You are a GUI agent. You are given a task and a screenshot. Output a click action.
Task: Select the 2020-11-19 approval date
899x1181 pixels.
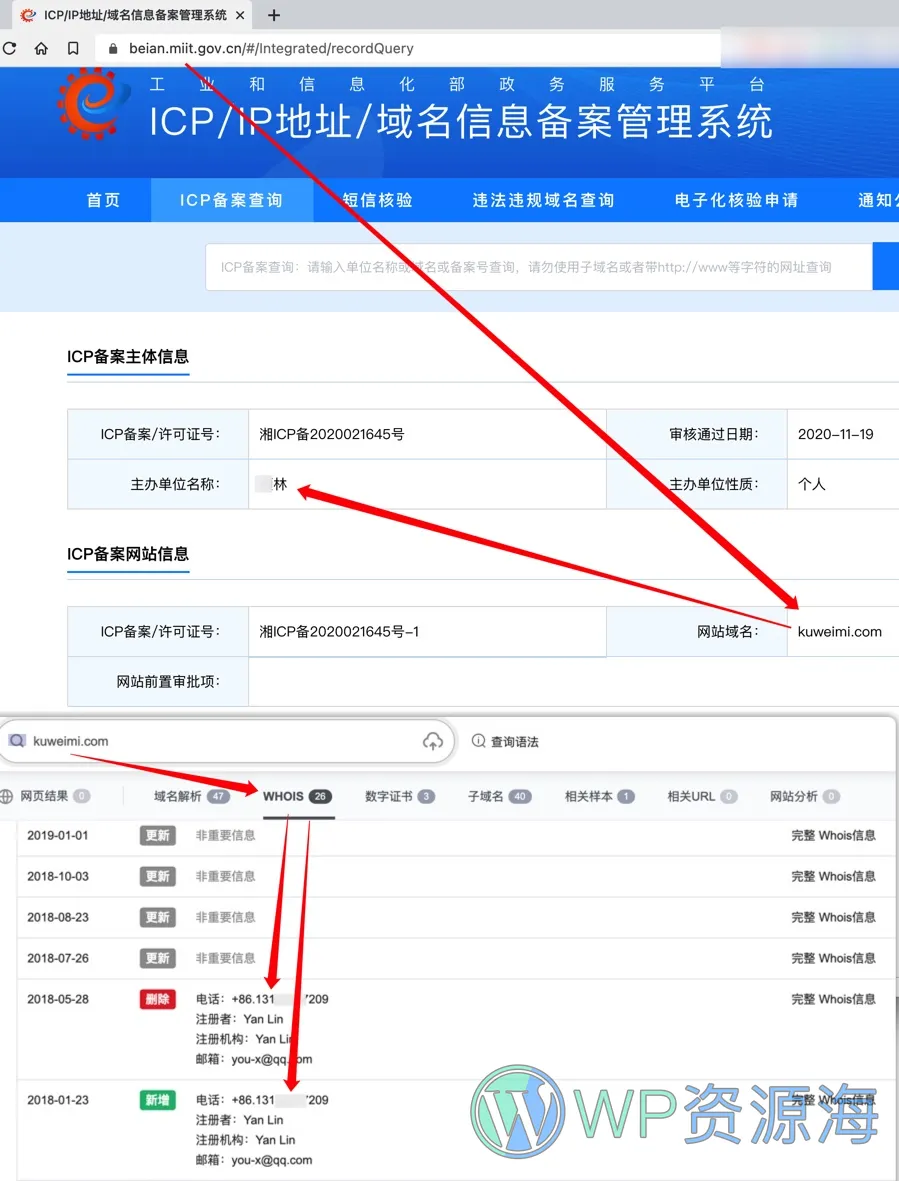click(x=836, y=435)
